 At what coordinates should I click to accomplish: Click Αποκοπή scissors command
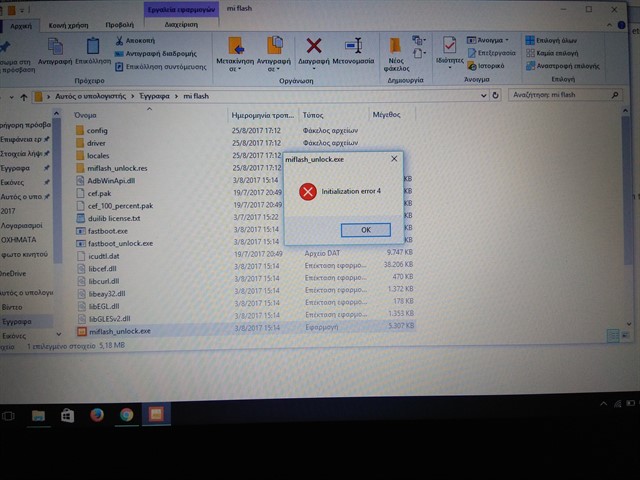pyautogui.click(x=135, y=40)
